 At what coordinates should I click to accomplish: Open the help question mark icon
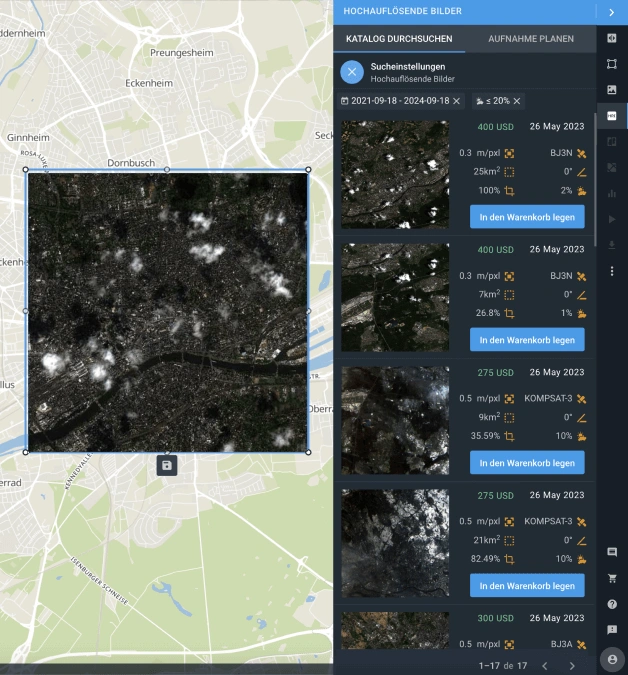612,604
